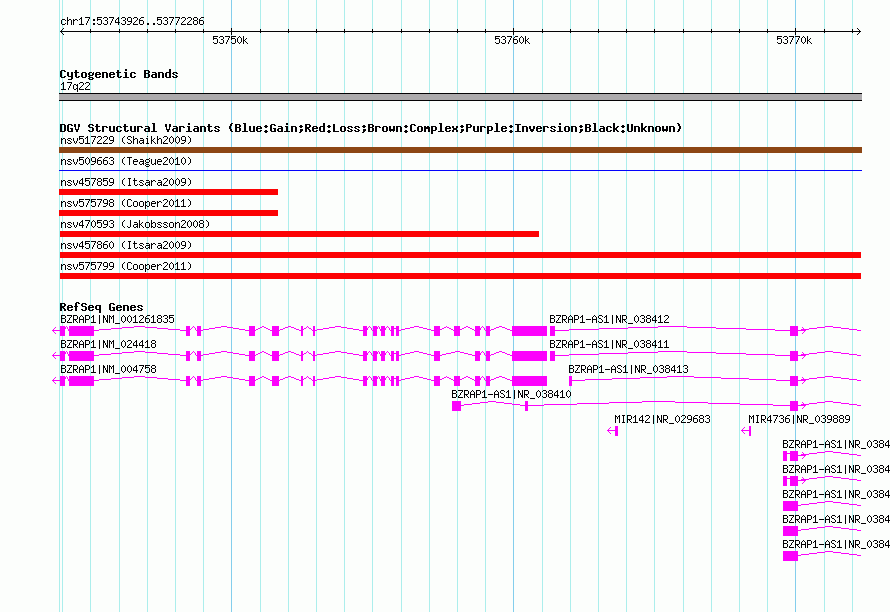Select the red loss bar under nsv575798
890x612 pixels.
coord(169,213)
